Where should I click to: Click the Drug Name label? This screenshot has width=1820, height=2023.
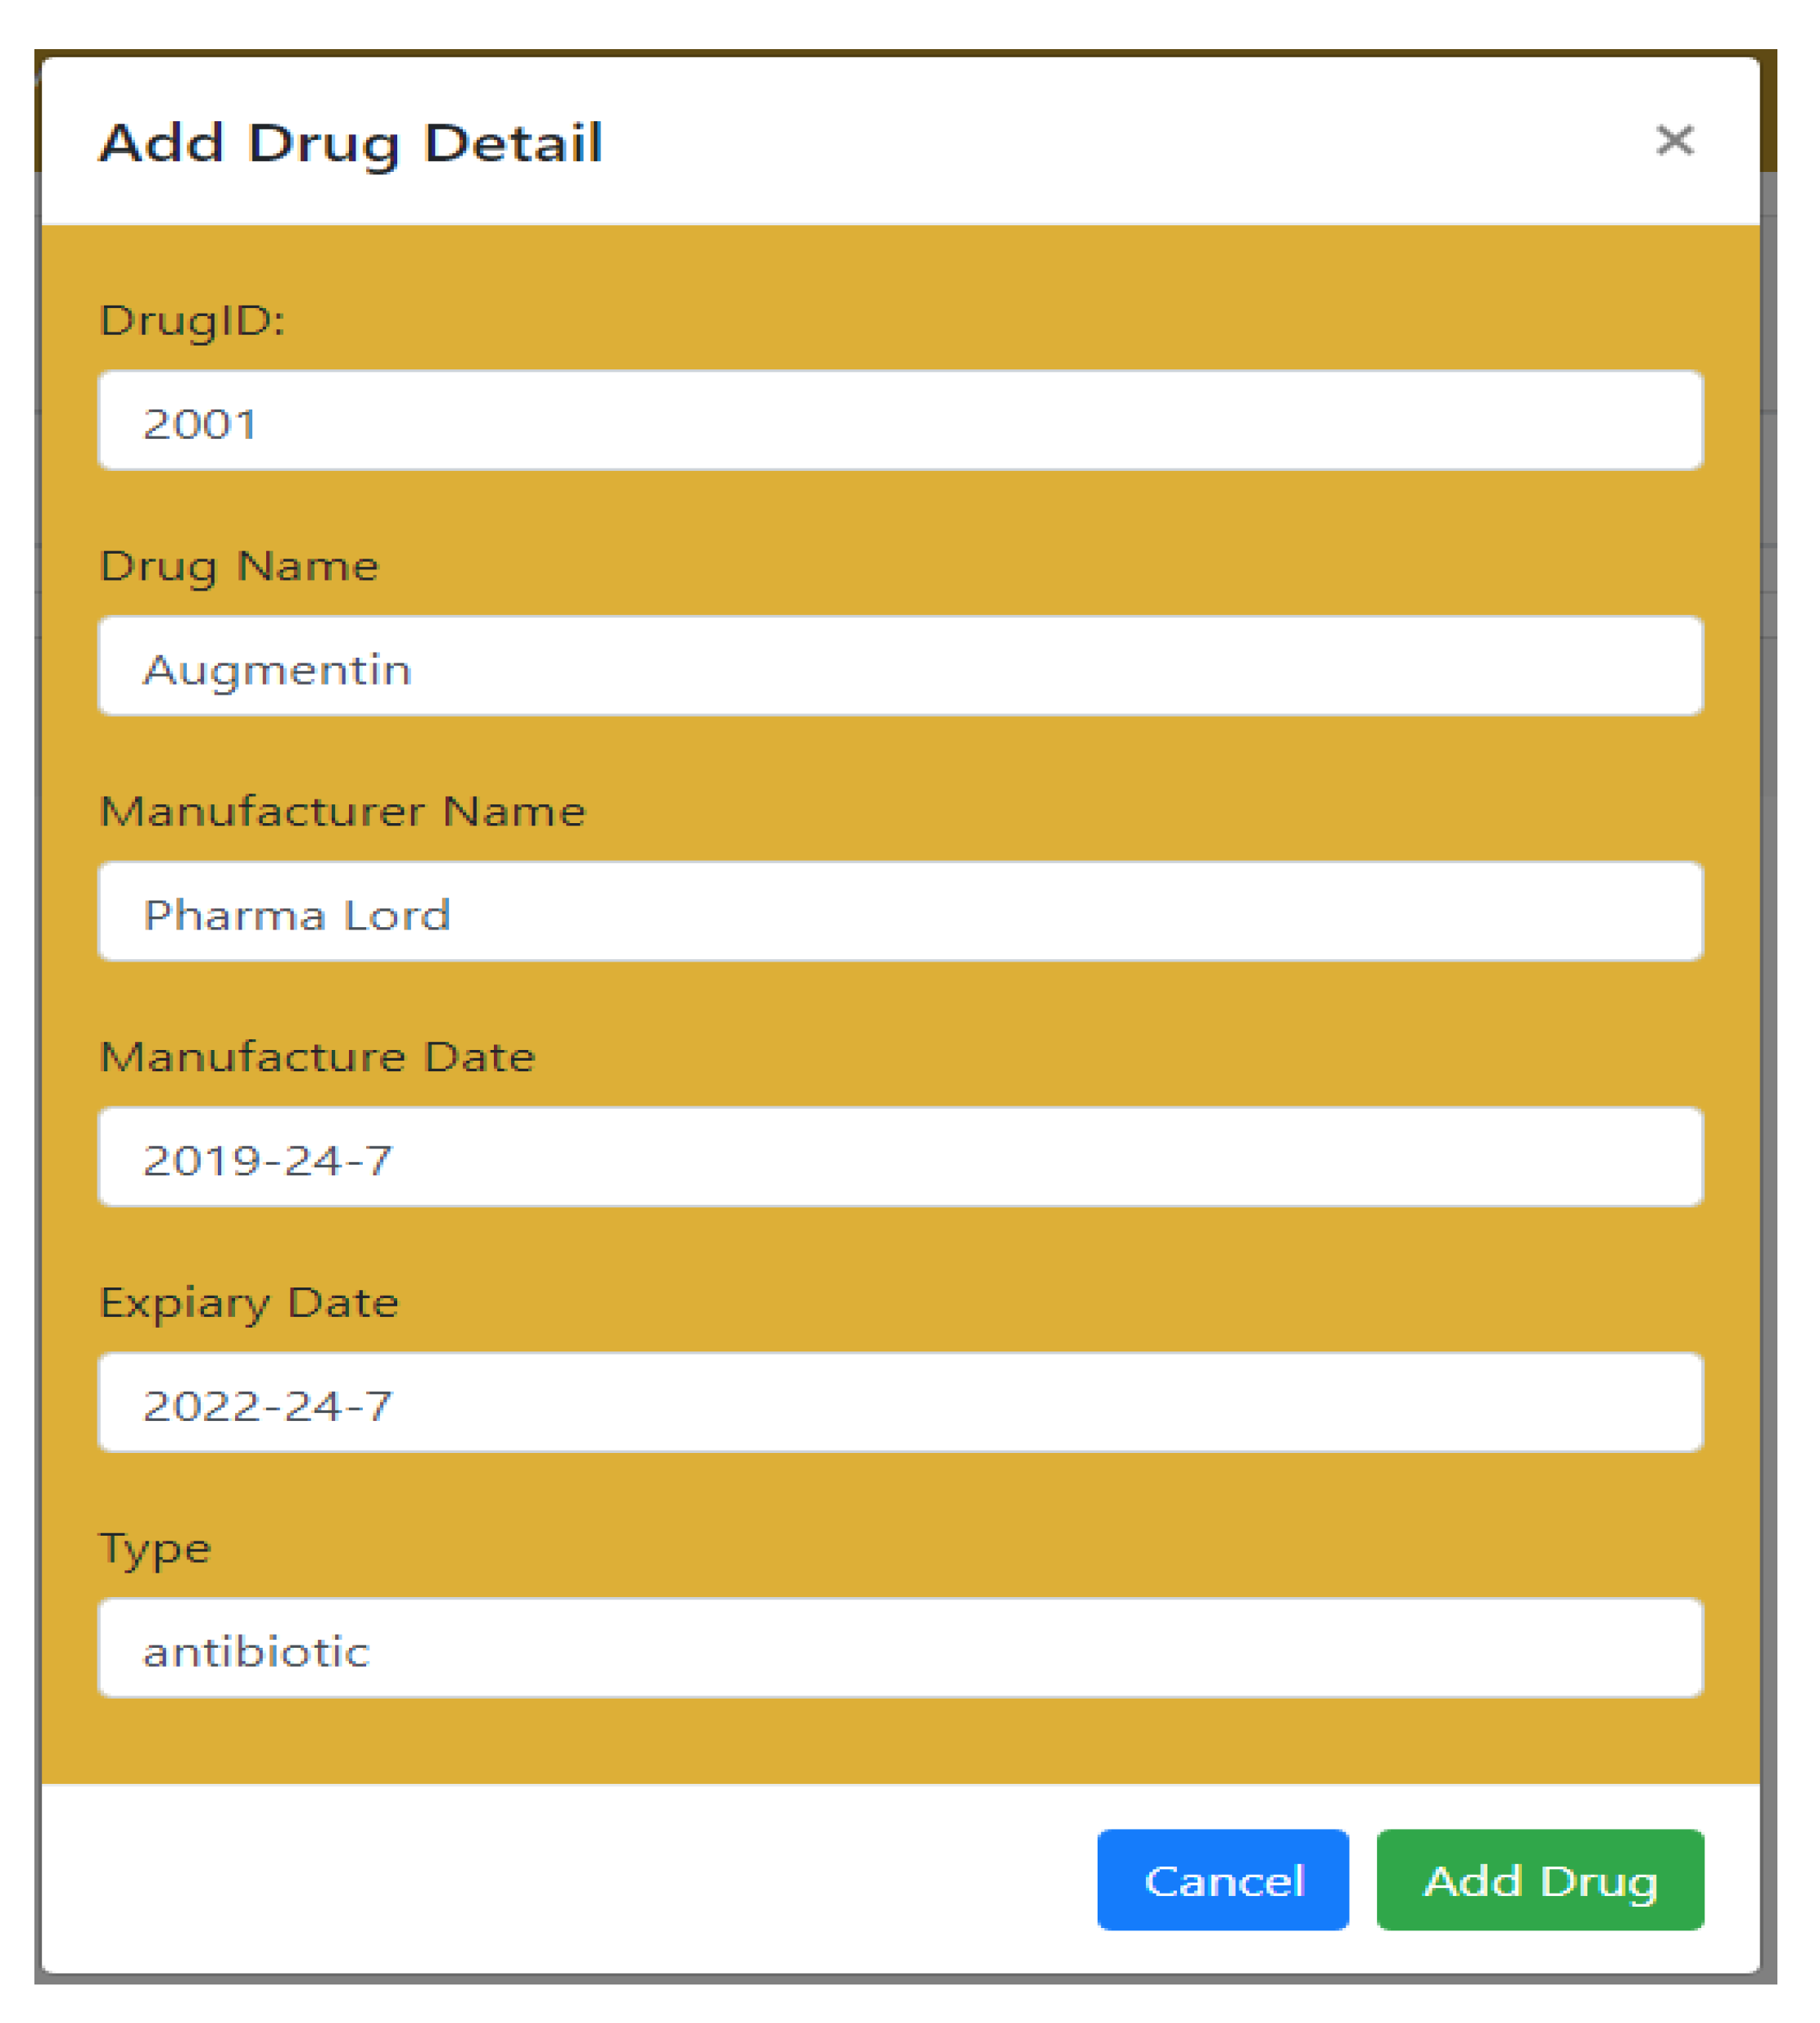point(239,567)
